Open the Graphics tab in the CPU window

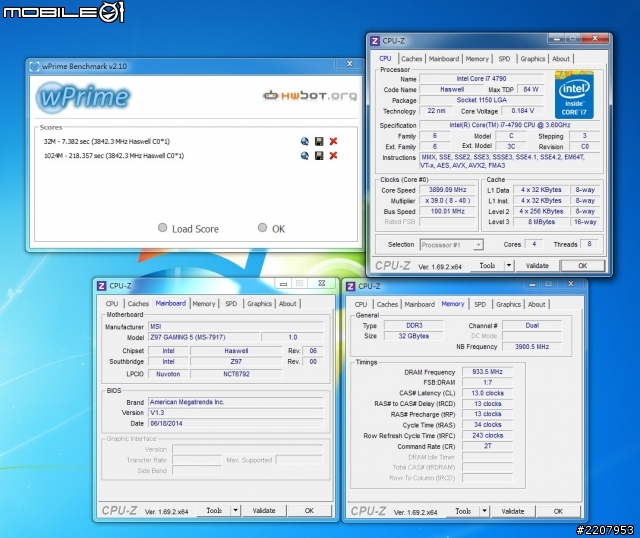tap(533, 59)
